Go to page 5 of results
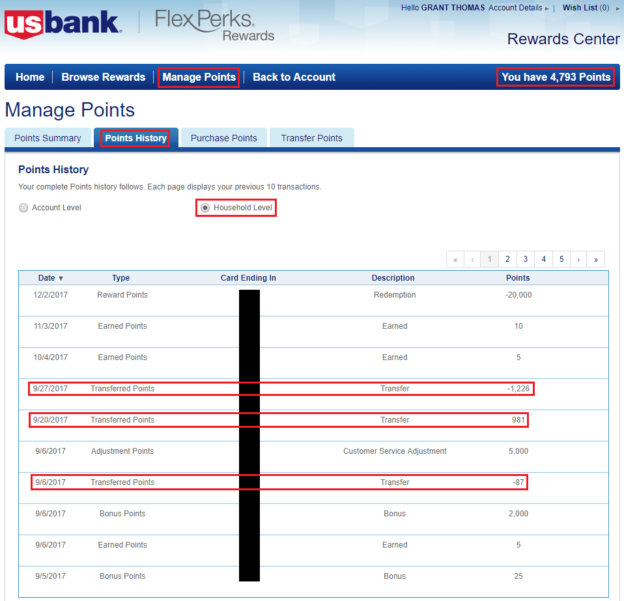Screen dimensions: 624x601 point(562,259)
